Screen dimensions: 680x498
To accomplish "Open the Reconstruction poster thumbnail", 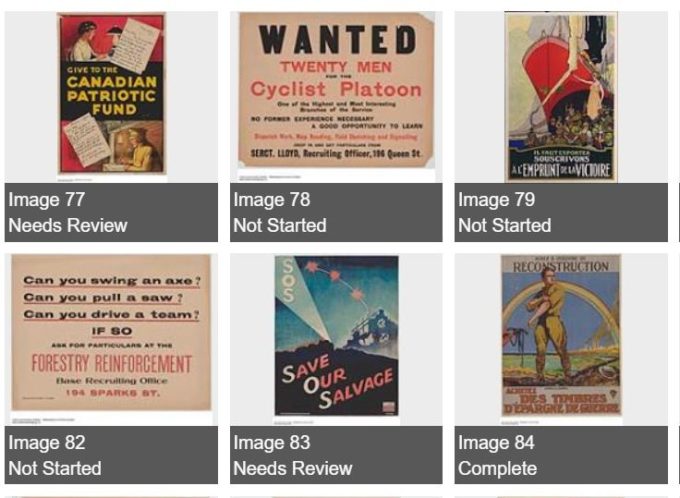I will [561, 335].
